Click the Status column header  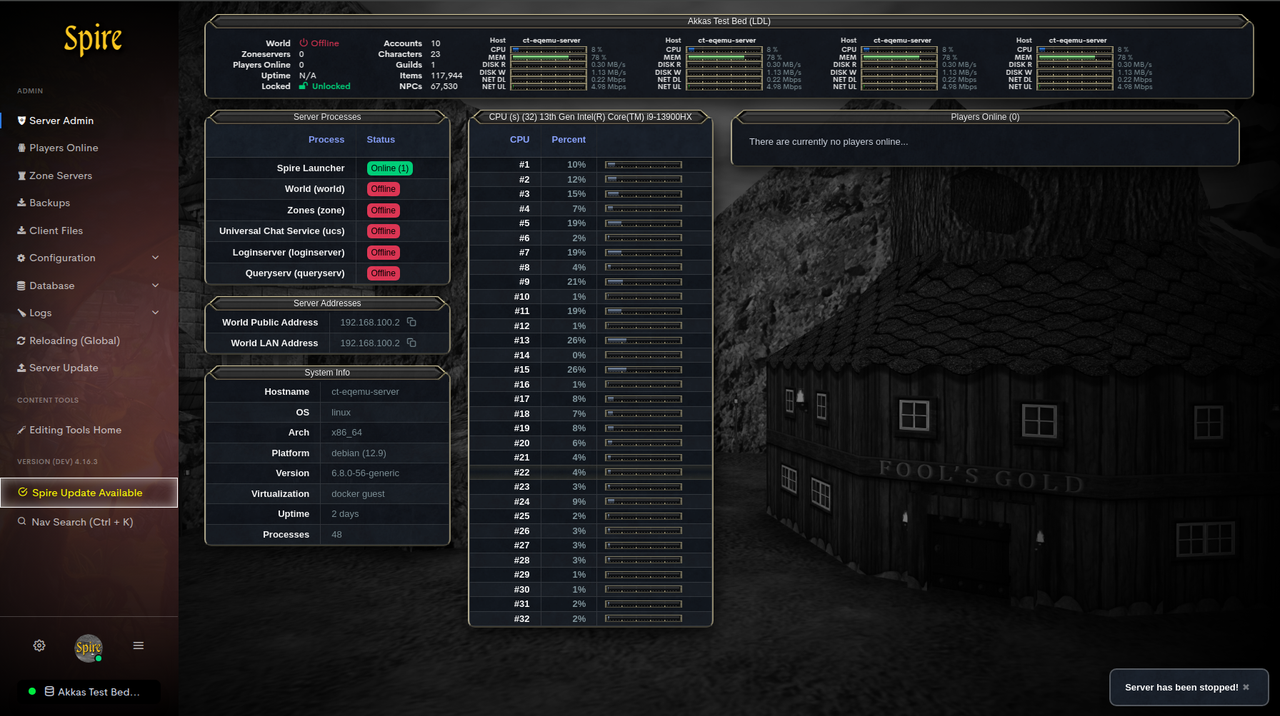point(381,140)
